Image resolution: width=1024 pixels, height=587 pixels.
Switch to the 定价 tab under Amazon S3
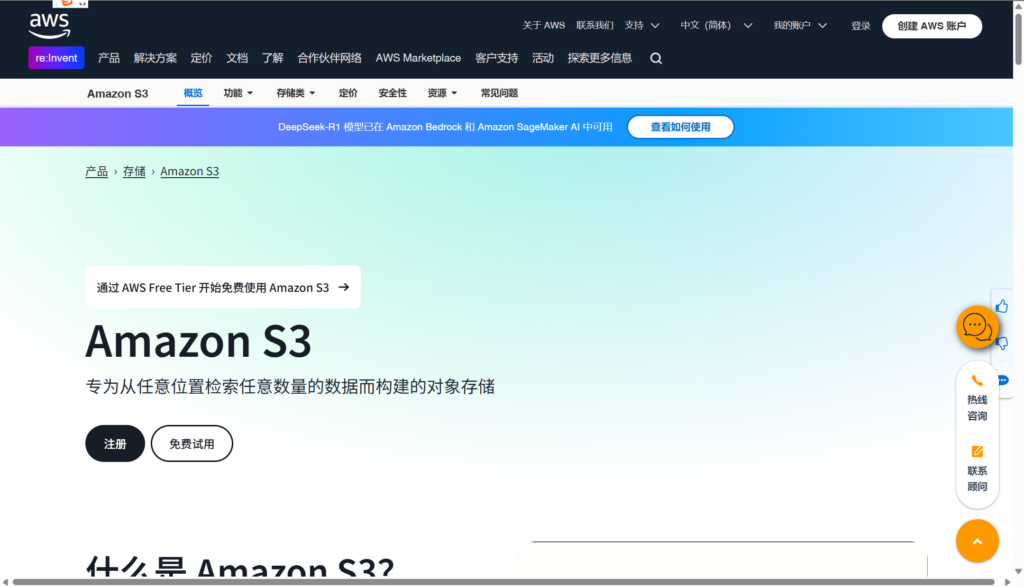(x=348, y=93)
